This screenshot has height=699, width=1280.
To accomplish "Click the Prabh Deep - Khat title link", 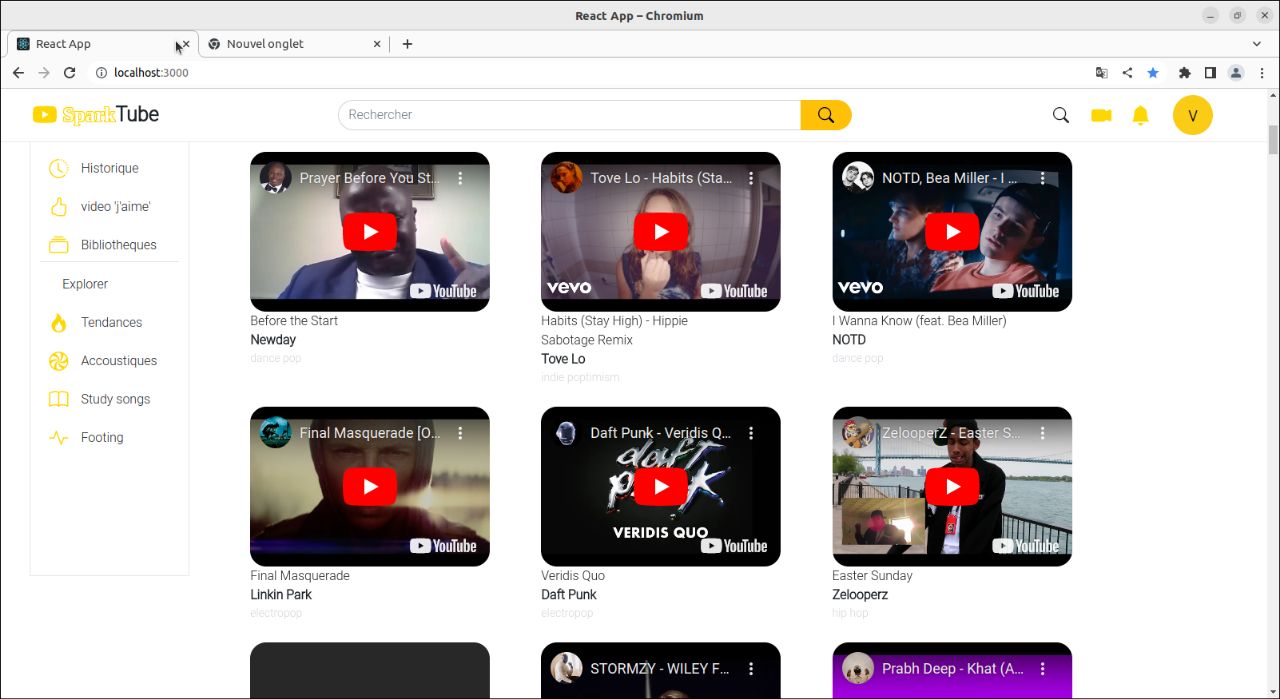I will click(x=952, y=668).
